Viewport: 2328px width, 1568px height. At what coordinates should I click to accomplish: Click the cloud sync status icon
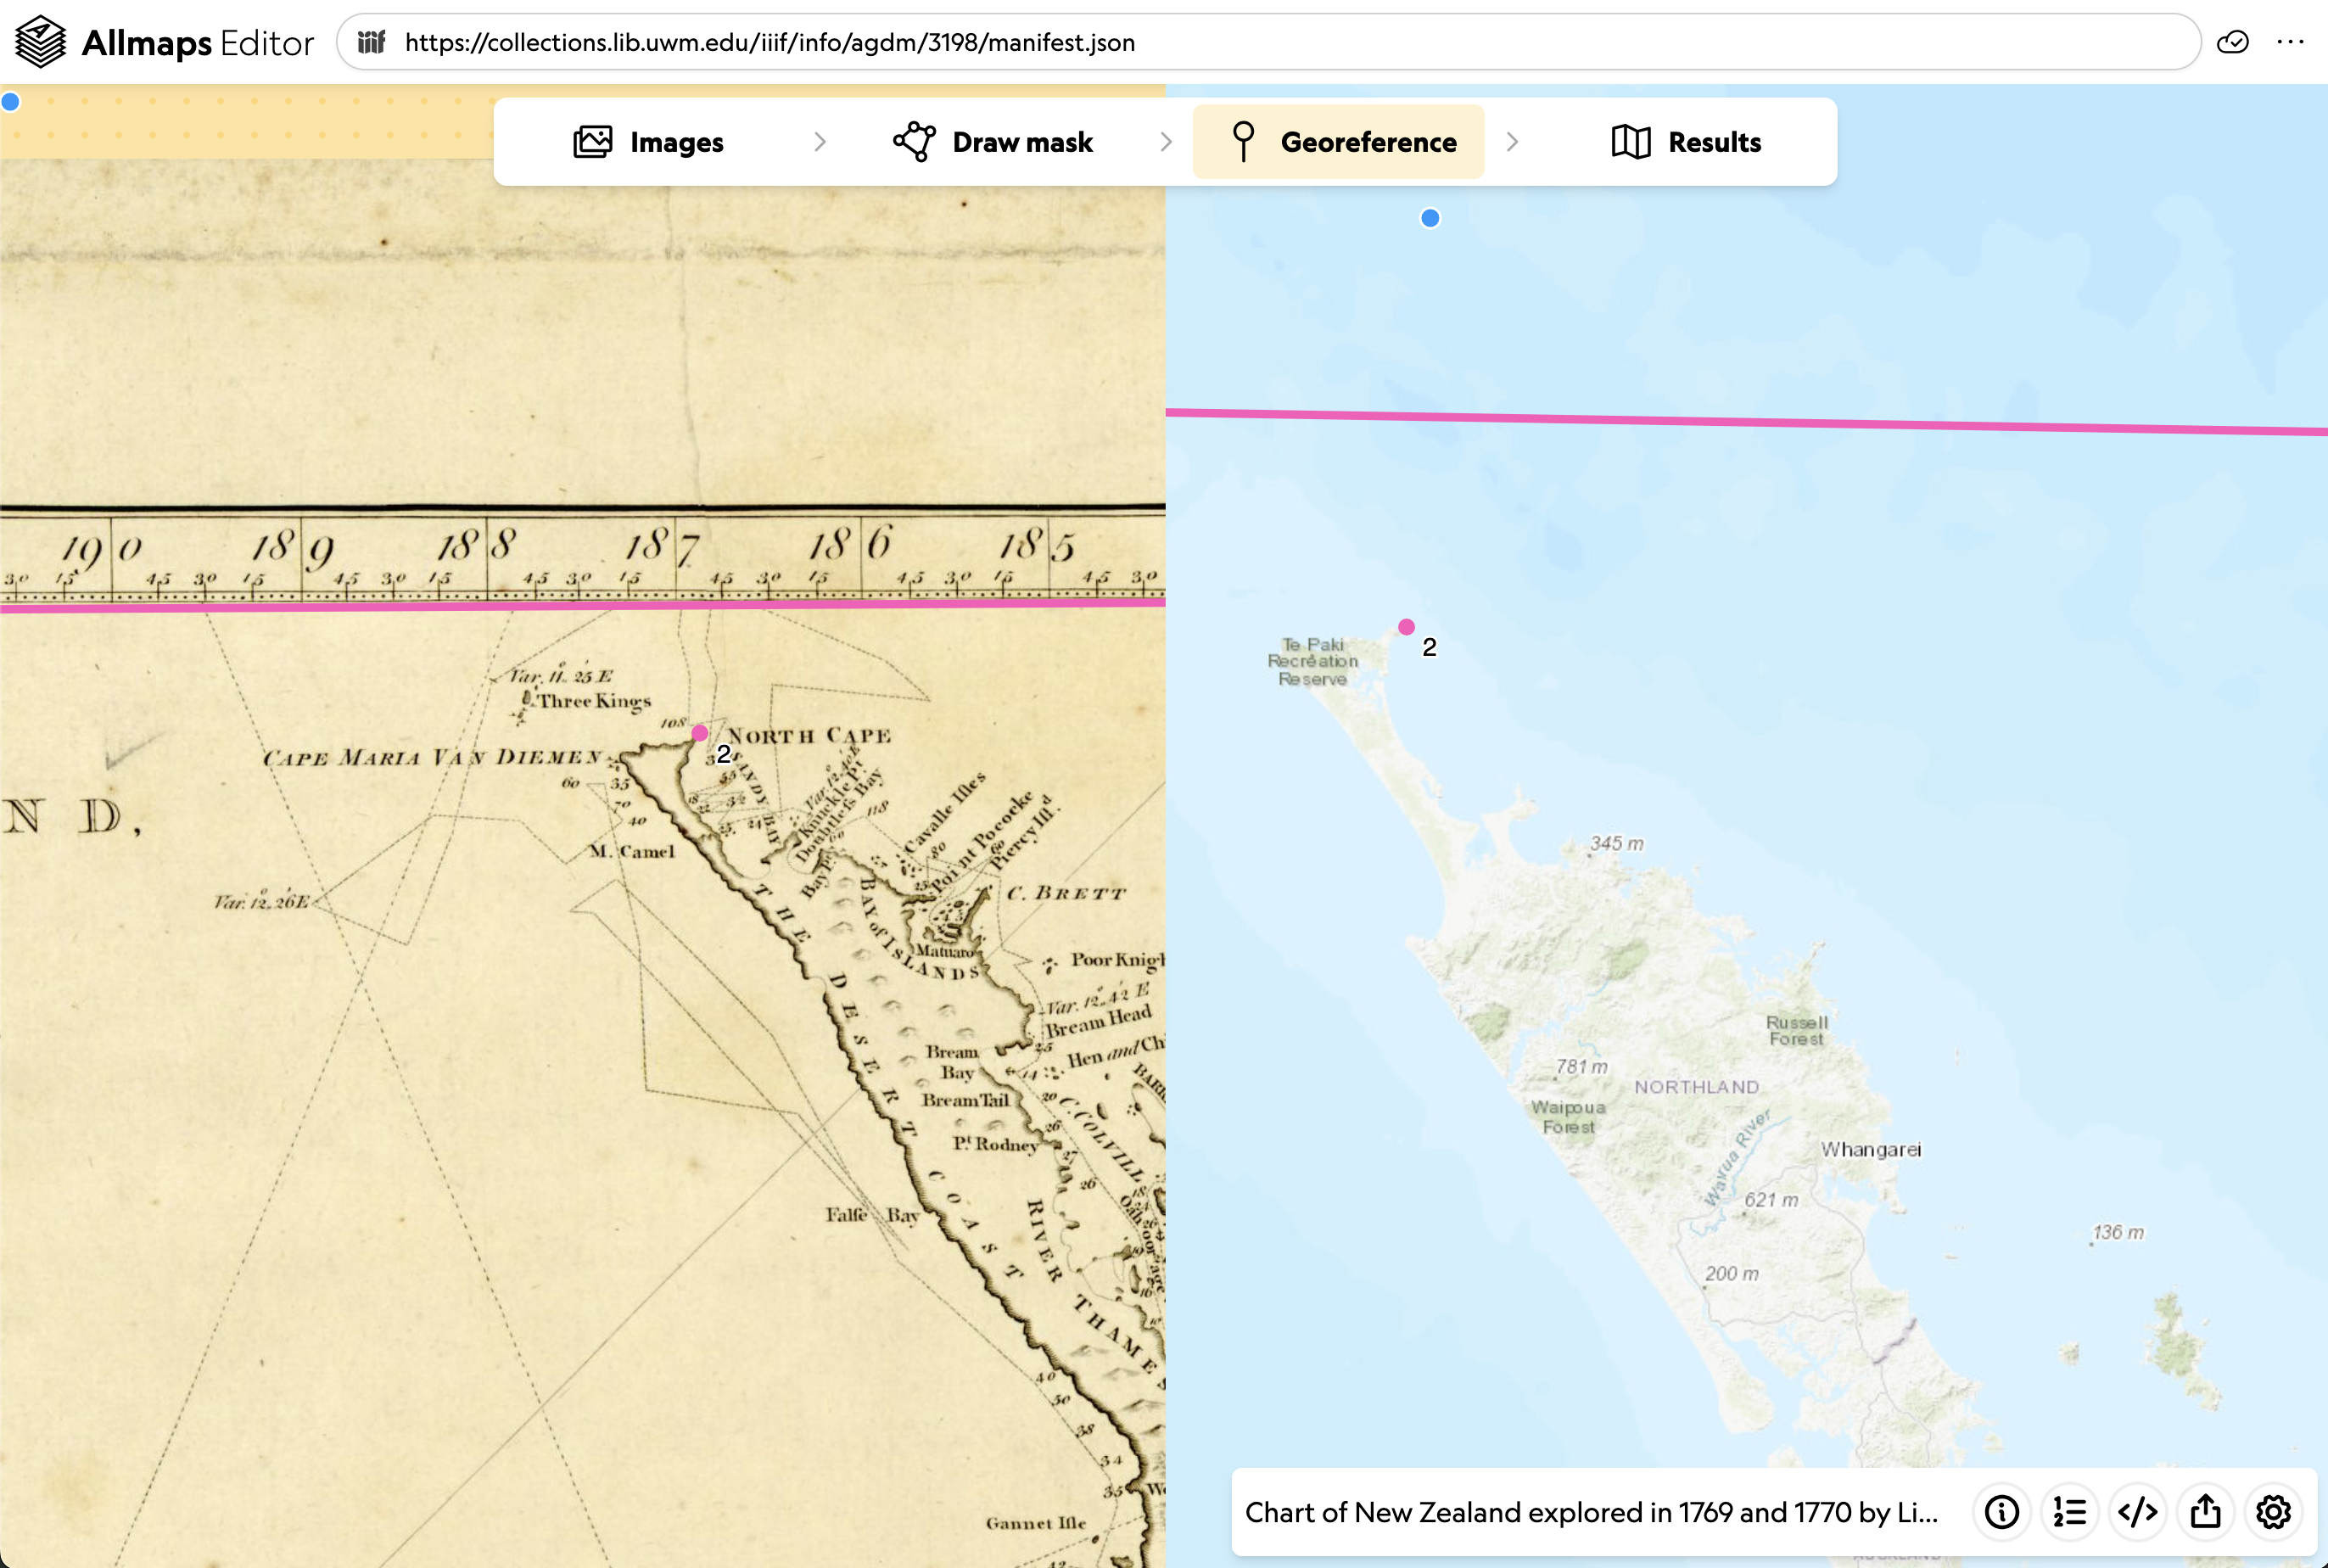(x=2232, y=42)
